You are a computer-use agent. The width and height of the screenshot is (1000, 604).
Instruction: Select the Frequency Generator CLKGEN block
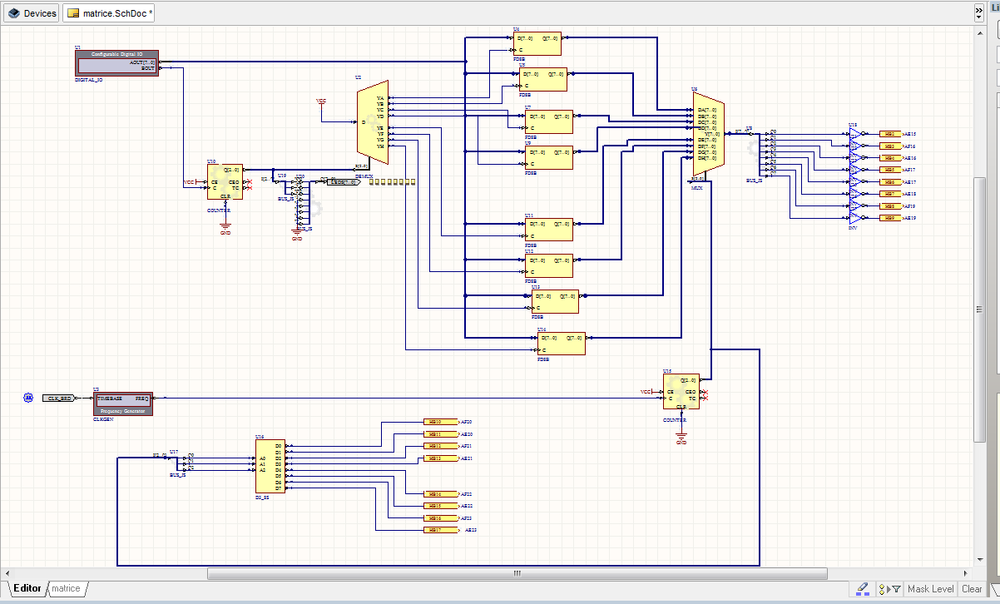tap(124, 403)
